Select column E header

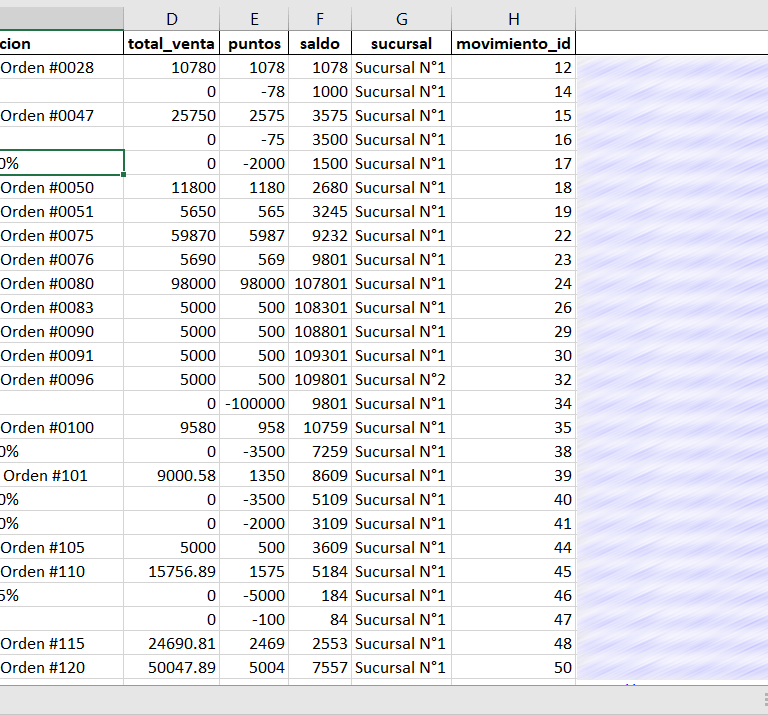[254, 19]
